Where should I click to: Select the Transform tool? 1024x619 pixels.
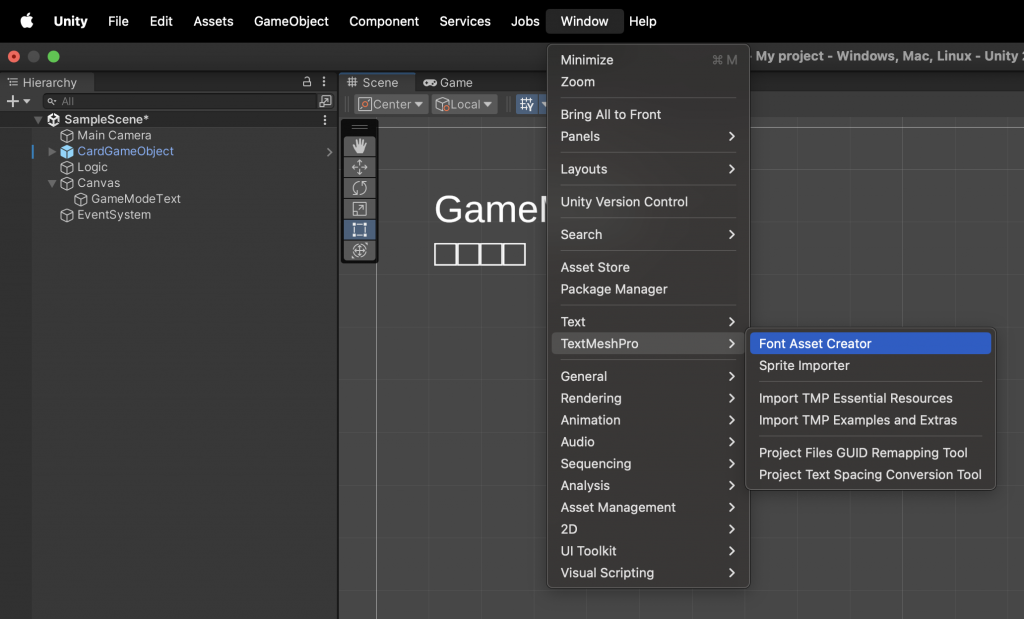pos(359,251)
